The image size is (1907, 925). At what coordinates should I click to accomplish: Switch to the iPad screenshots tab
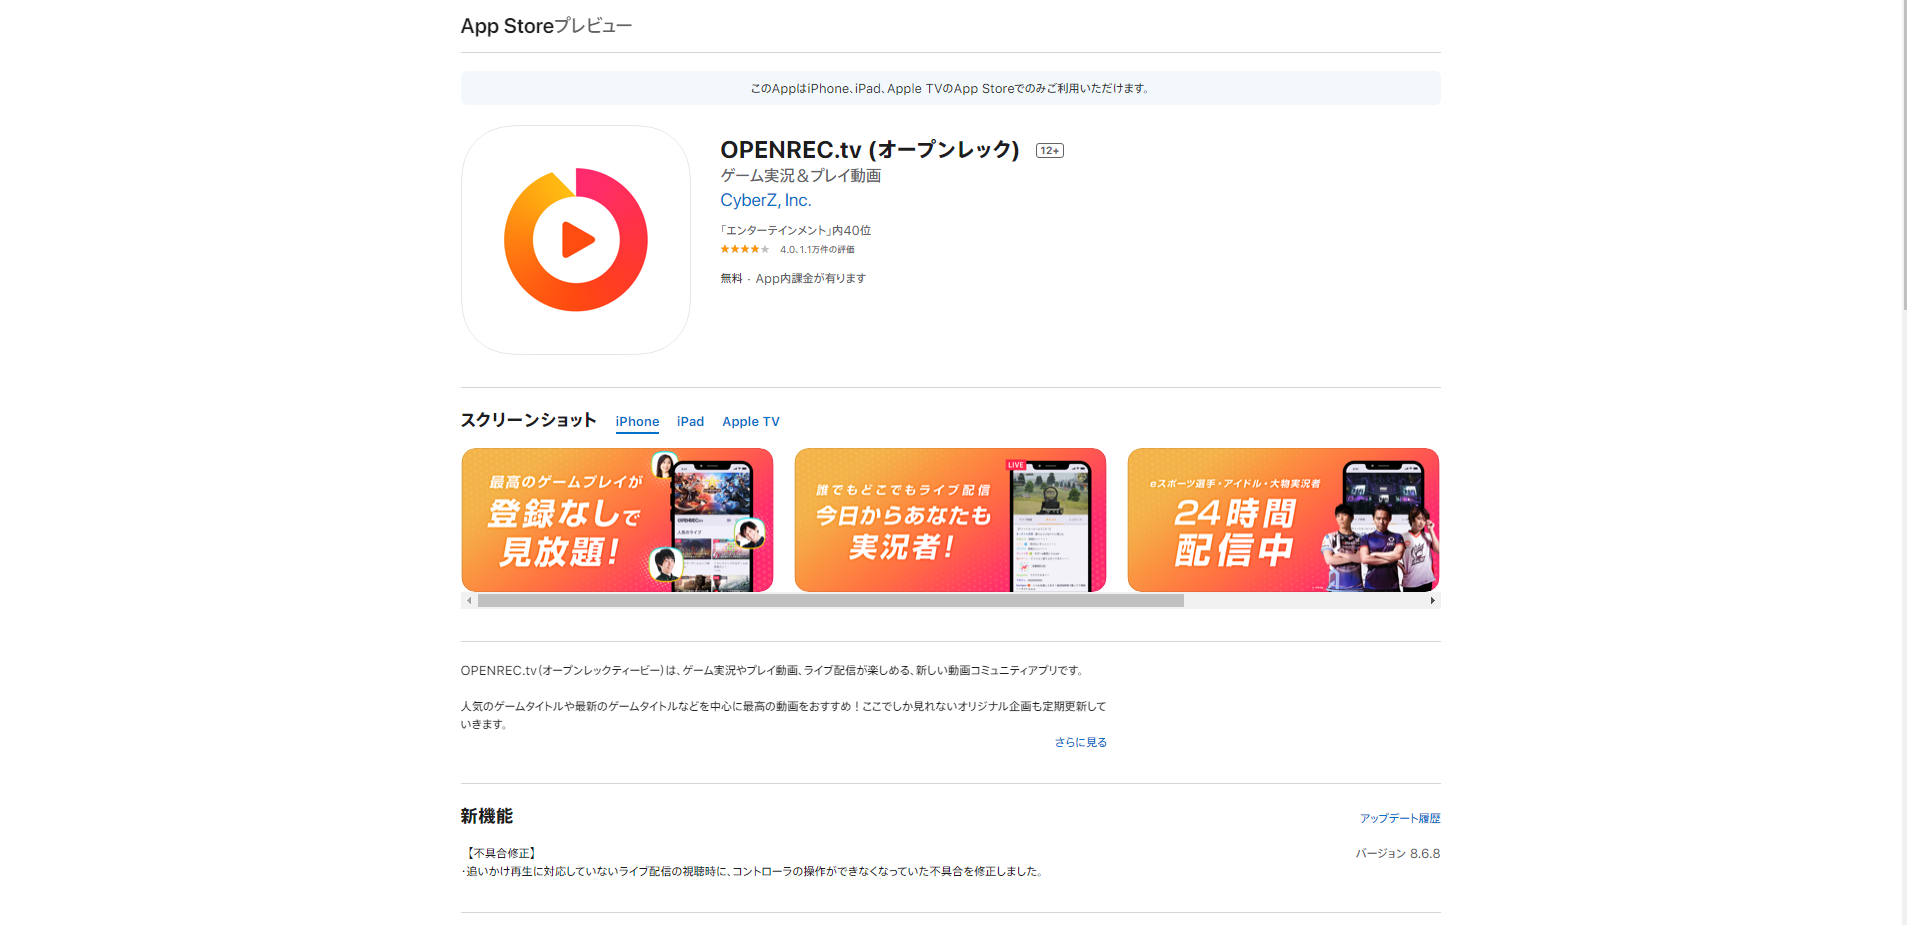tap(690, 422)
